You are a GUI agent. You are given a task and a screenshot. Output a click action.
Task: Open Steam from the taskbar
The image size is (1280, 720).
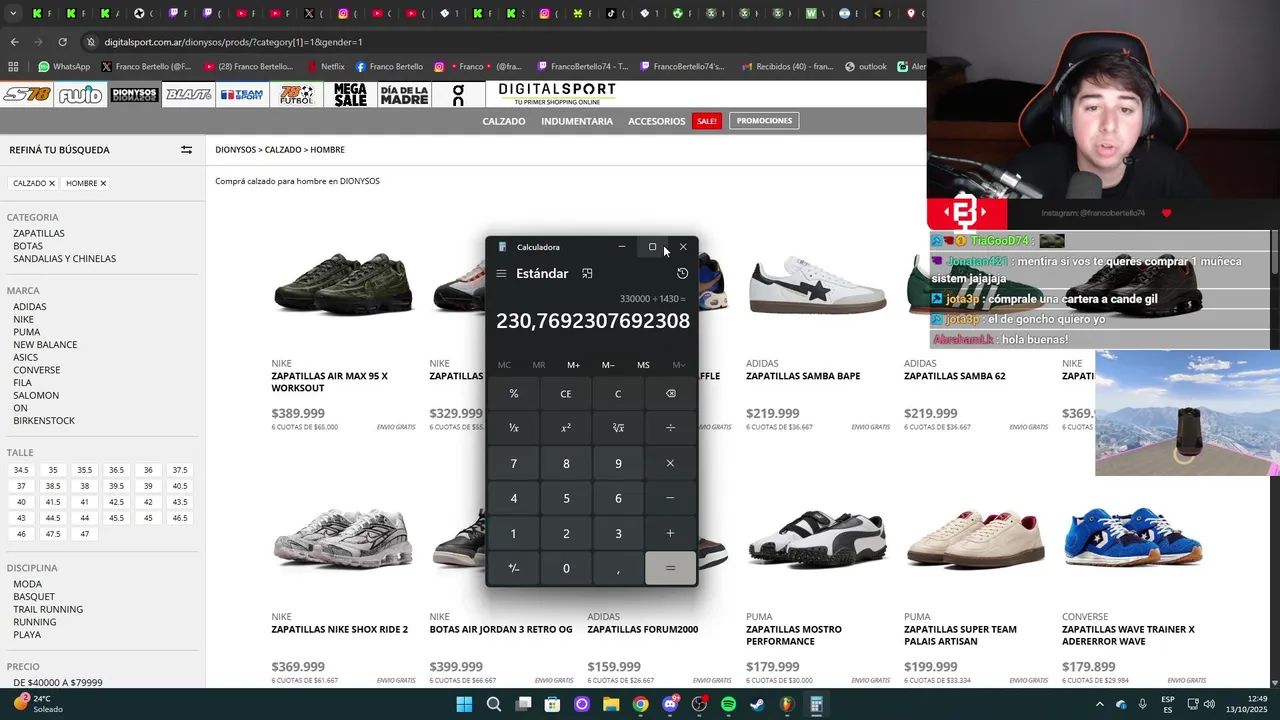758,704
